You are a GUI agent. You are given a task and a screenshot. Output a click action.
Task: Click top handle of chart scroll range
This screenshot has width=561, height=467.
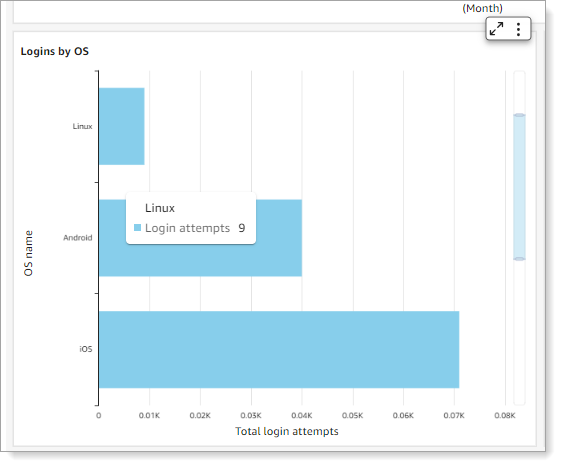[x=519, y=115]
